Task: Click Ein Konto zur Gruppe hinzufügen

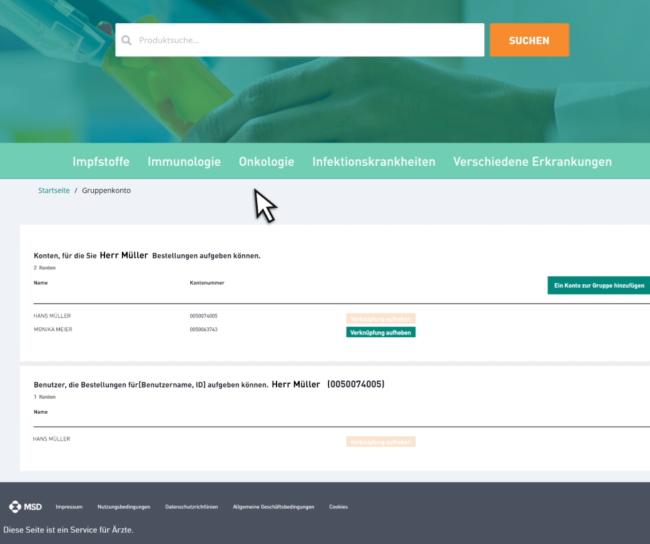Action: (597, 285)
